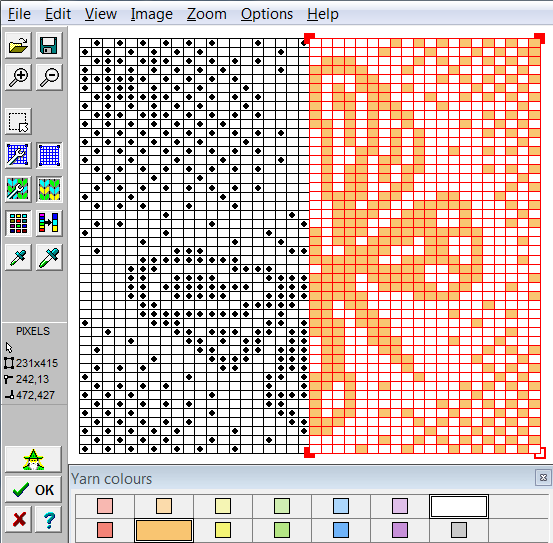This screenshot has height=543, width=553.
Task: Open the colour palette grid icon
Action: [x=18, y=223]
